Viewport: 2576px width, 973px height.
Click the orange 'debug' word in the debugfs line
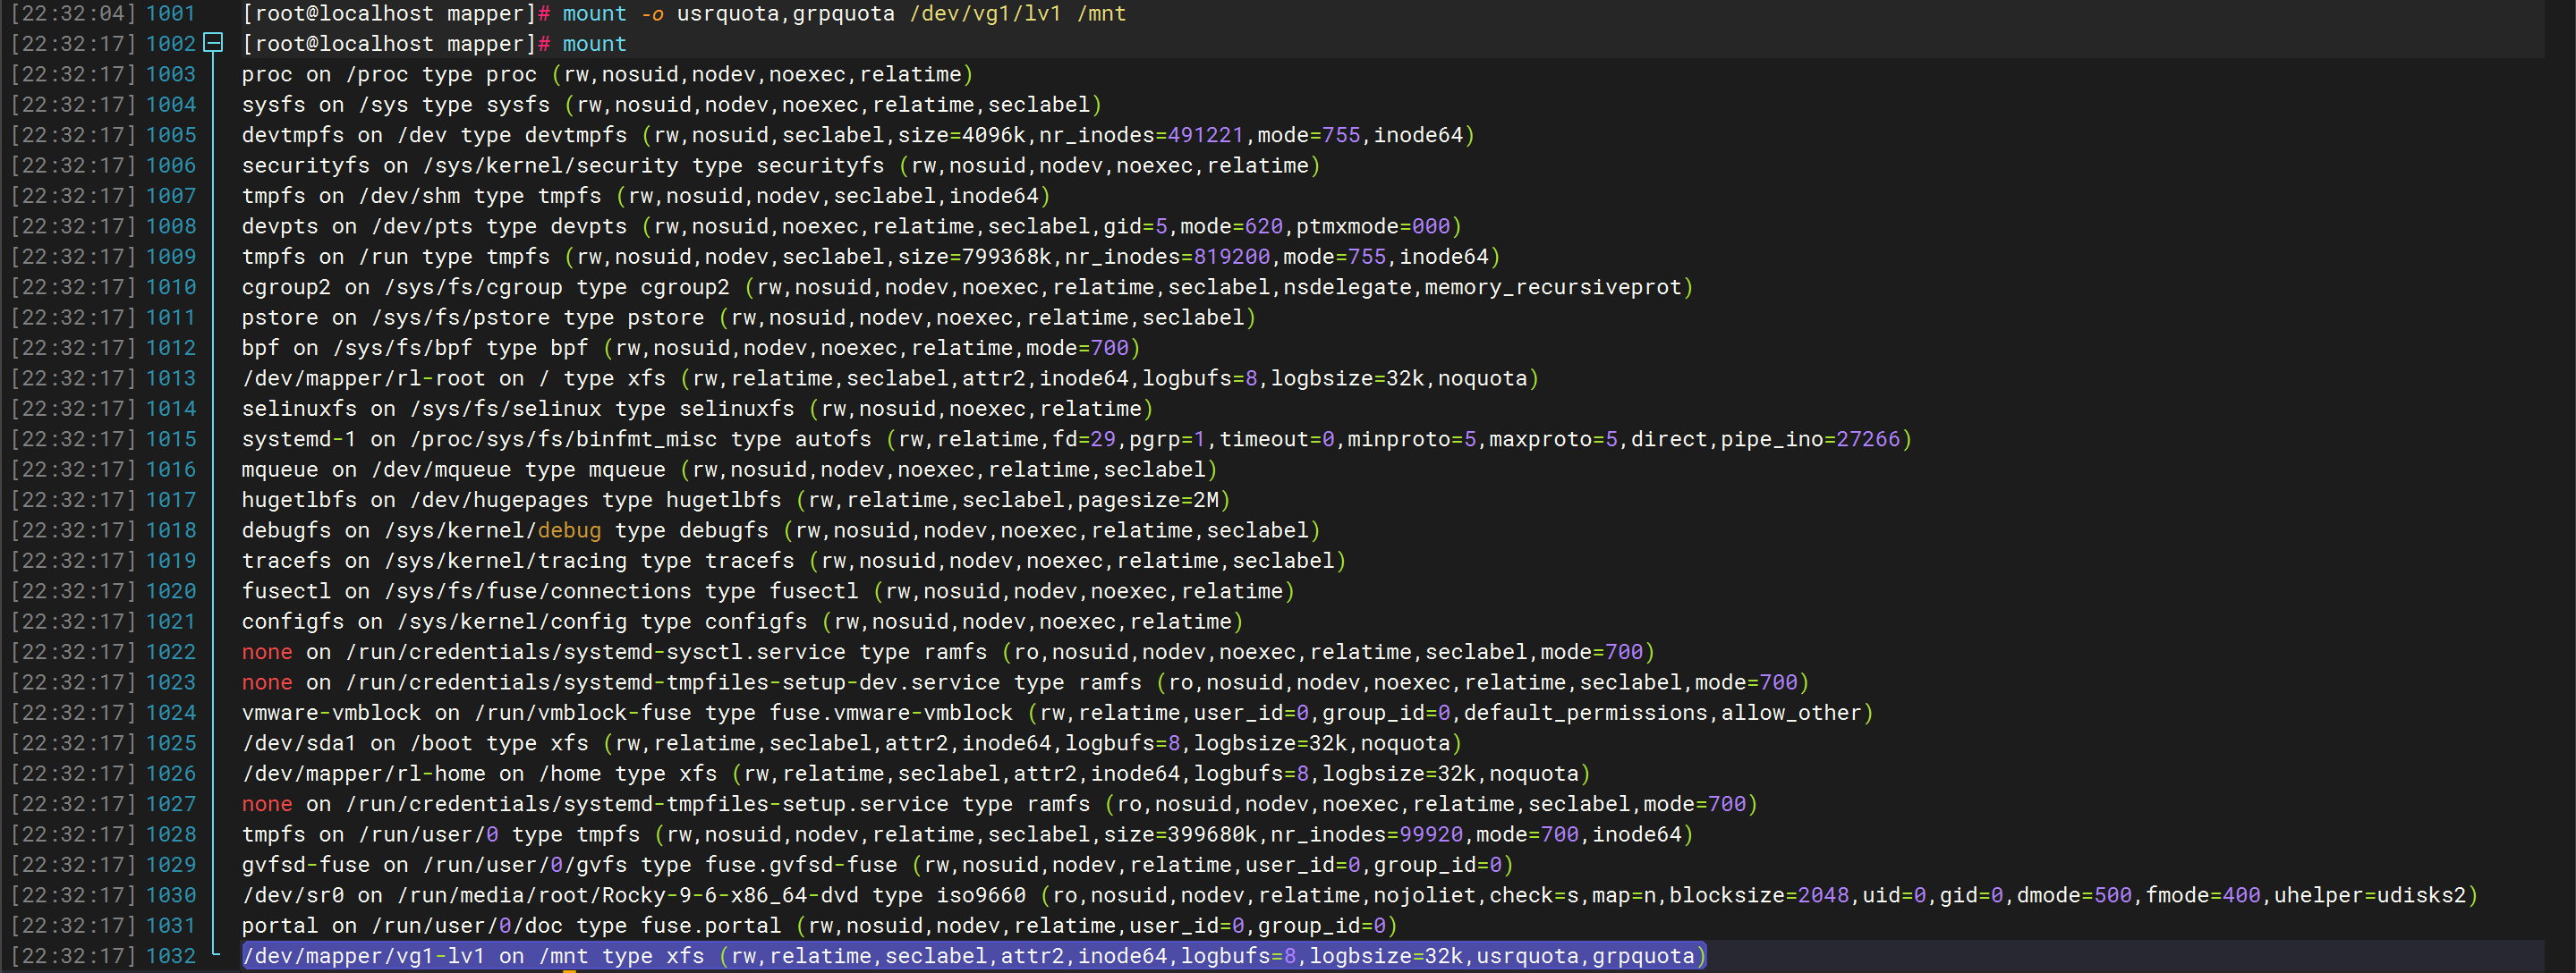(x=569, y=530)
